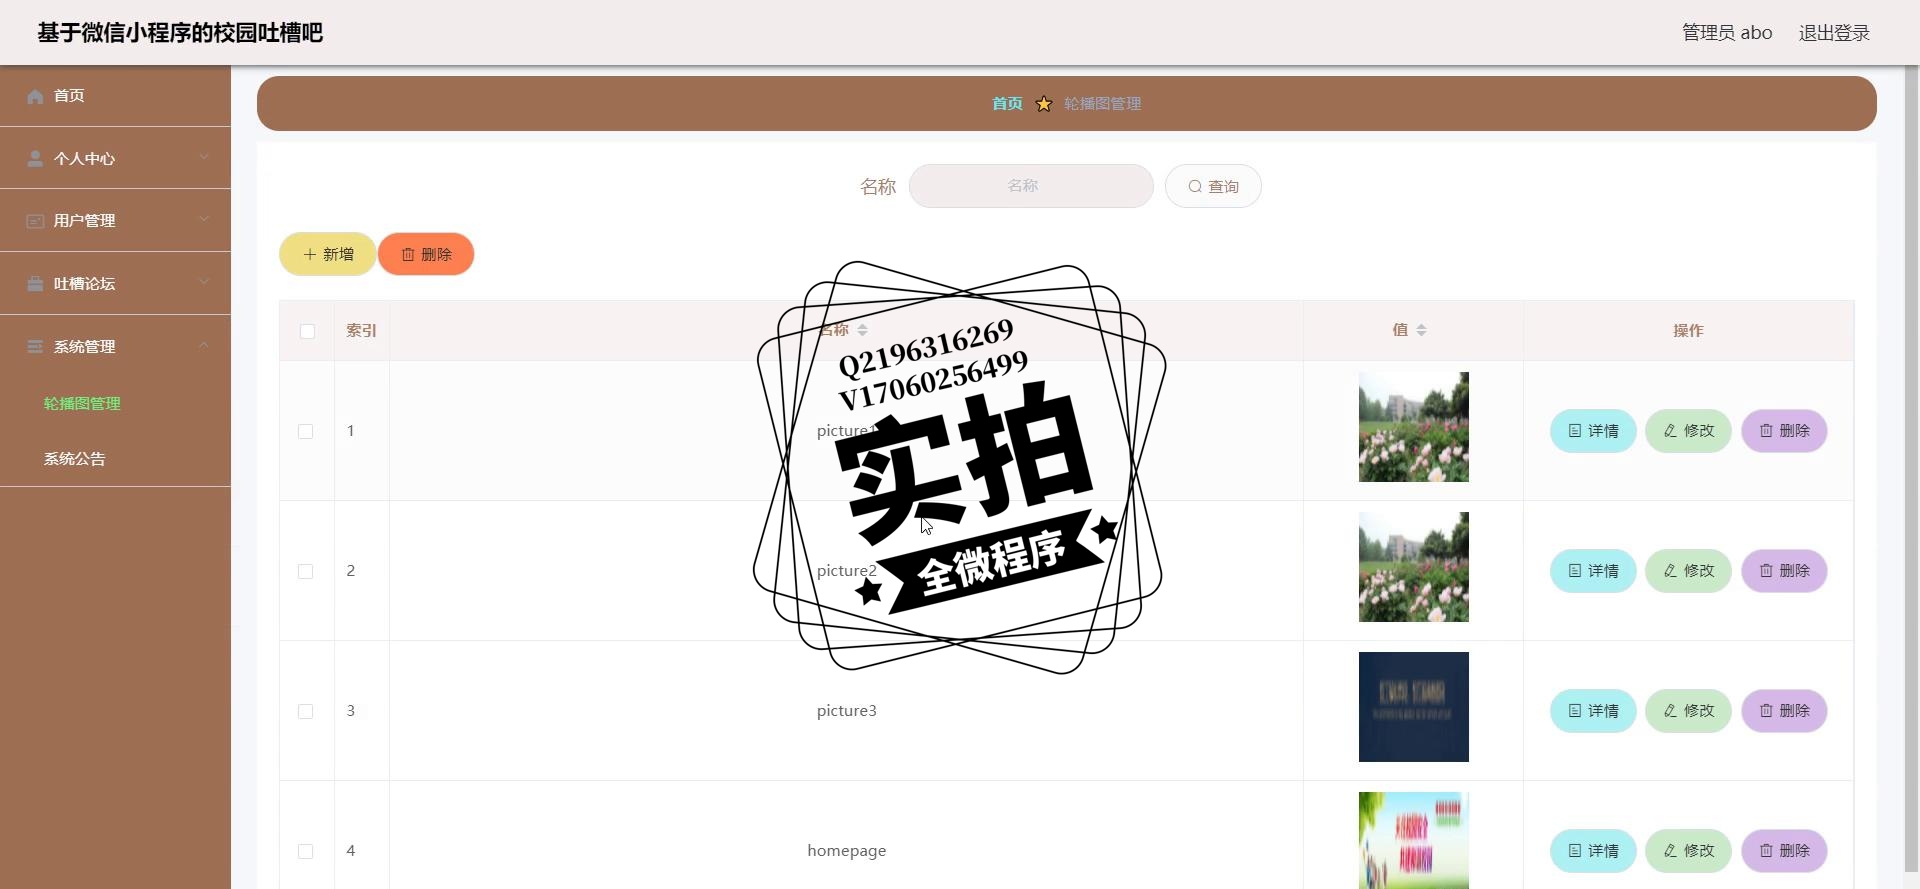The image size is (1920, 889).
Task: Open the picture2 row thumbnail
Action: pos(1414,567)
